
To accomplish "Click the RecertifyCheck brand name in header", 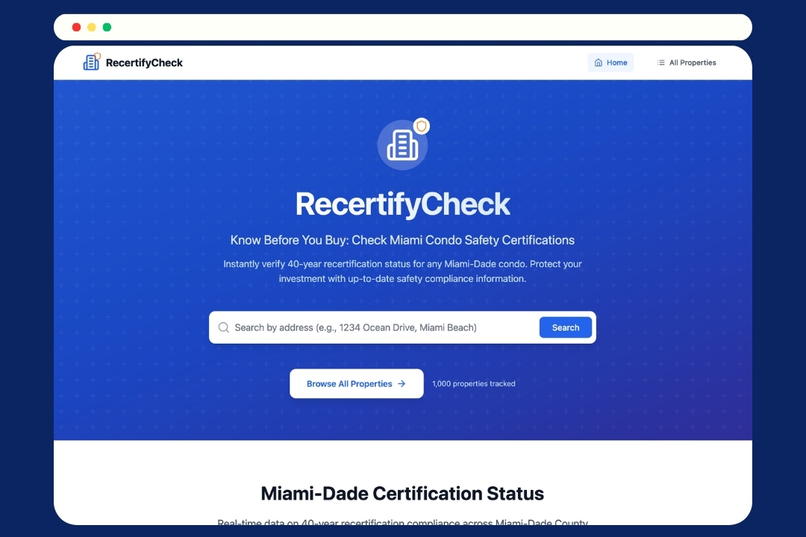I will 144,63.
